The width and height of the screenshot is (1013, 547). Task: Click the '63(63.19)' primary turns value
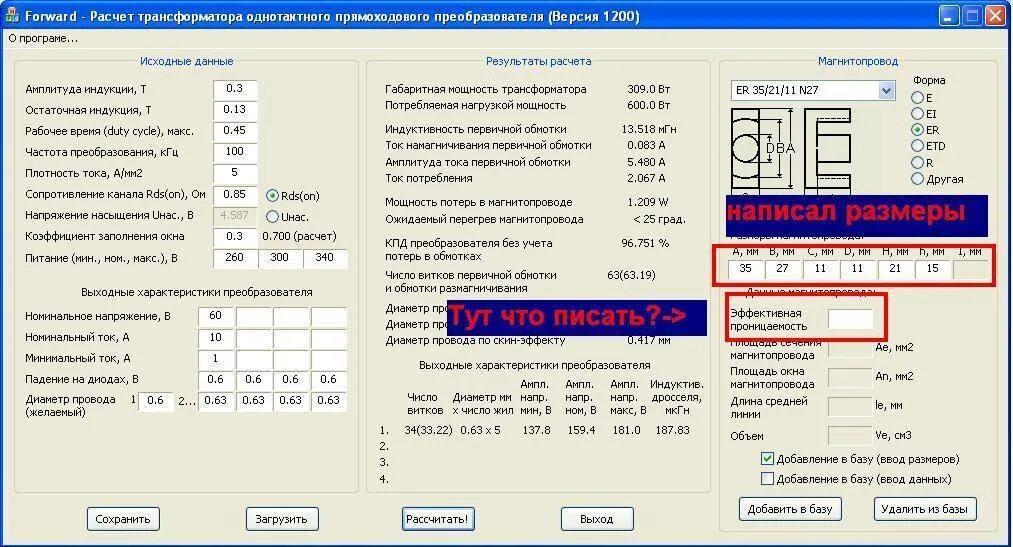pyautogui.click(x=631, y=275)
